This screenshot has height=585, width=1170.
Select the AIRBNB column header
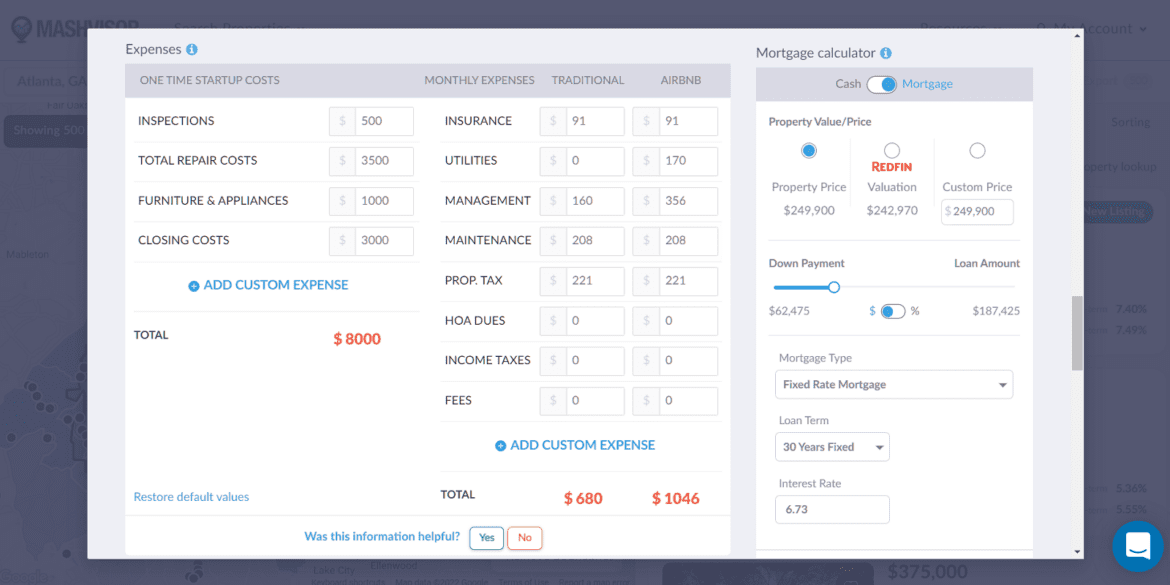680,80
